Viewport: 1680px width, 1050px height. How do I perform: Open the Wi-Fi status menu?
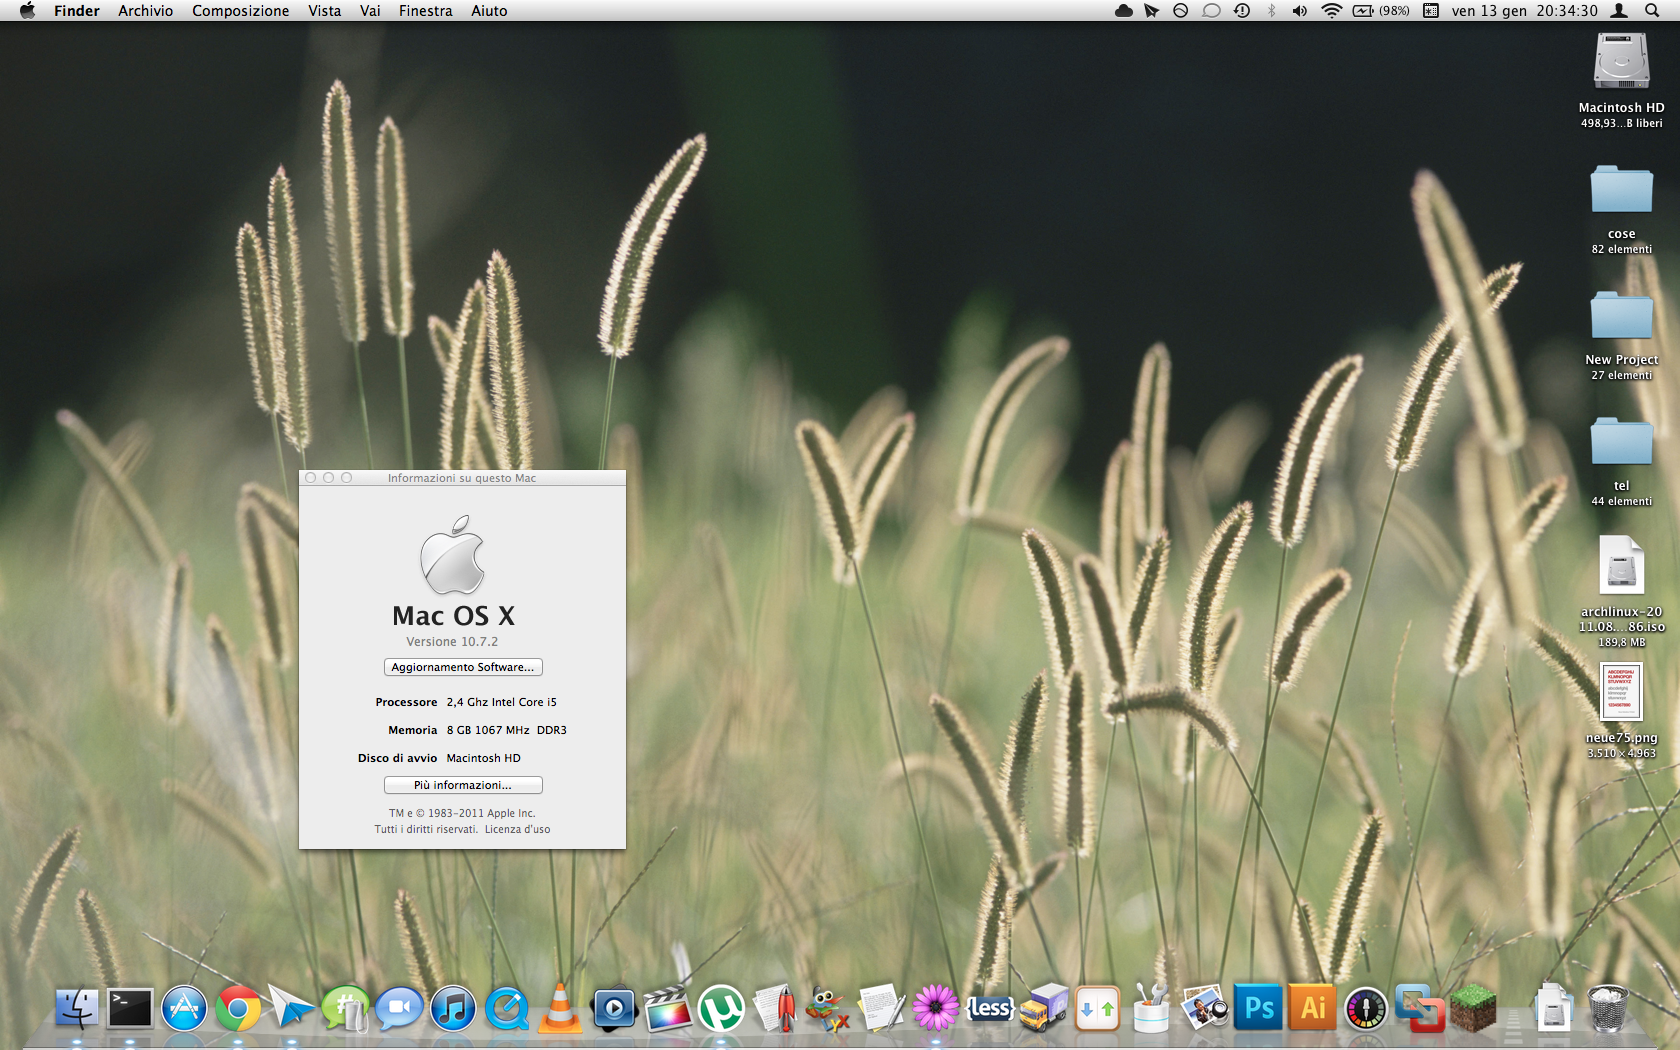(x=1331, y=10)
